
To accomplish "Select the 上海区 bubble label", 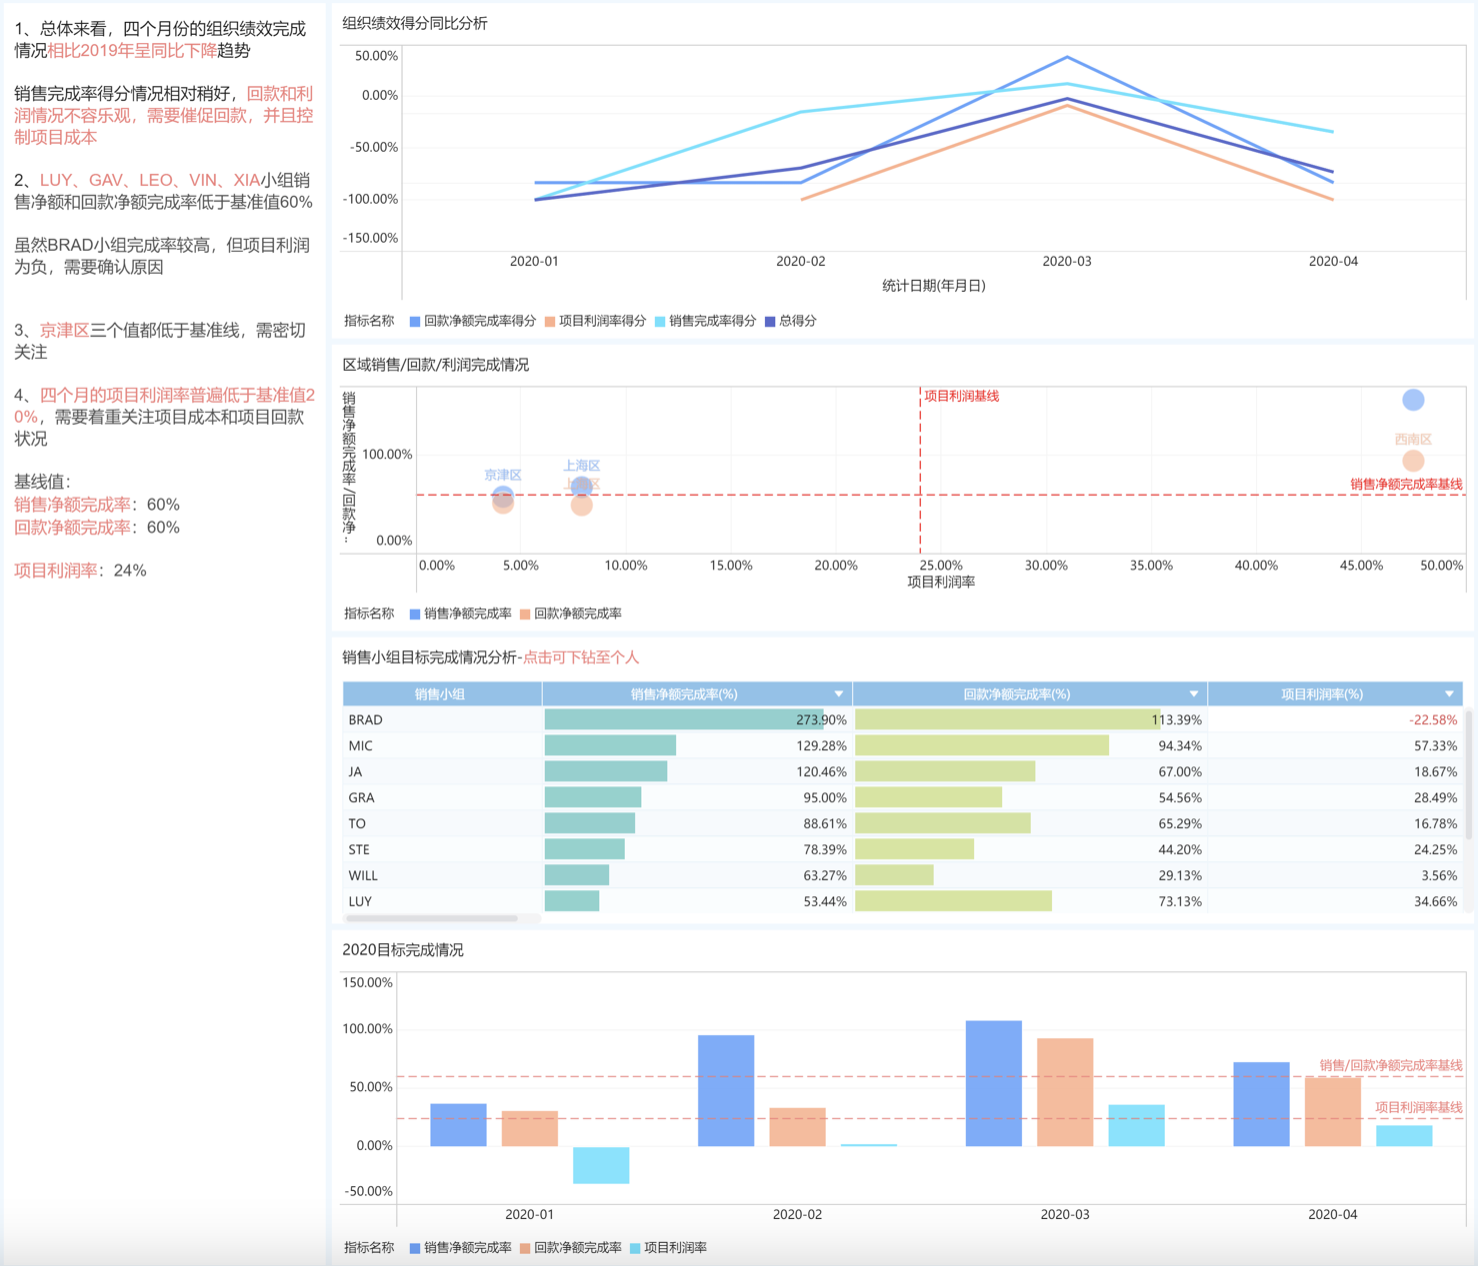I will tap(581, 465).
